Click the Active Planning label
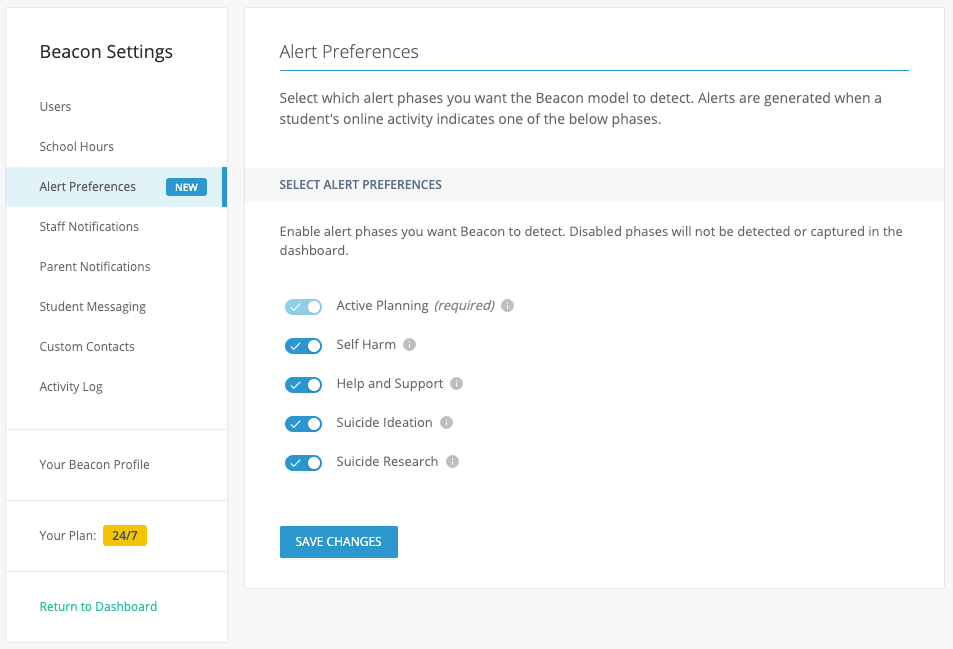Screen dimensions: 953x649 [382, 306]
